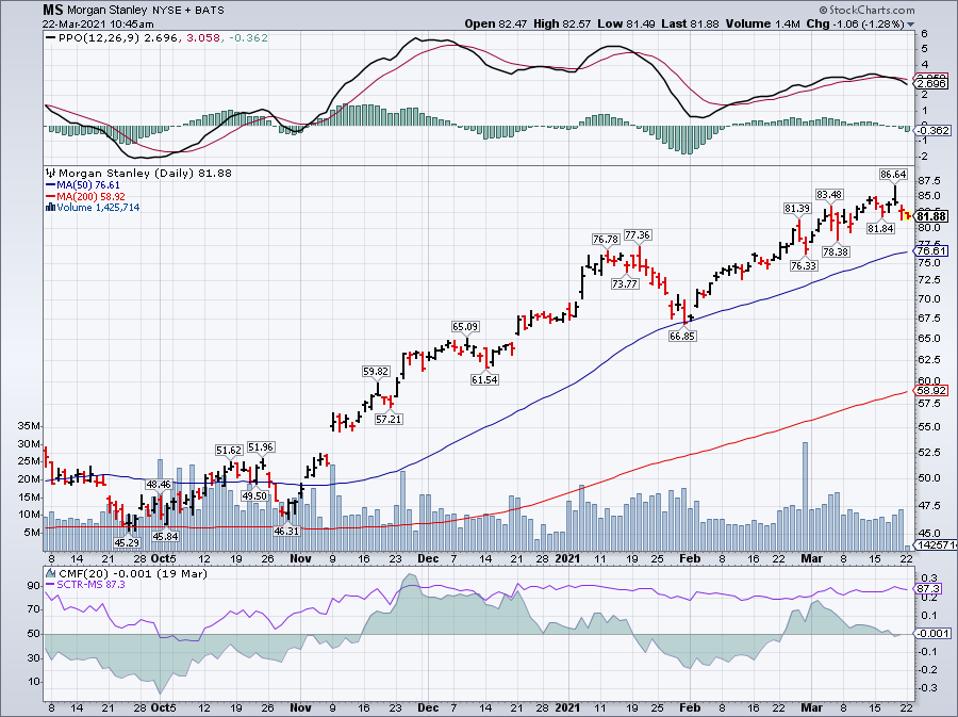Click the red MA(200) line marker
Image resolution: width=958 pixels, height=717 pixels.
(50, 196)
